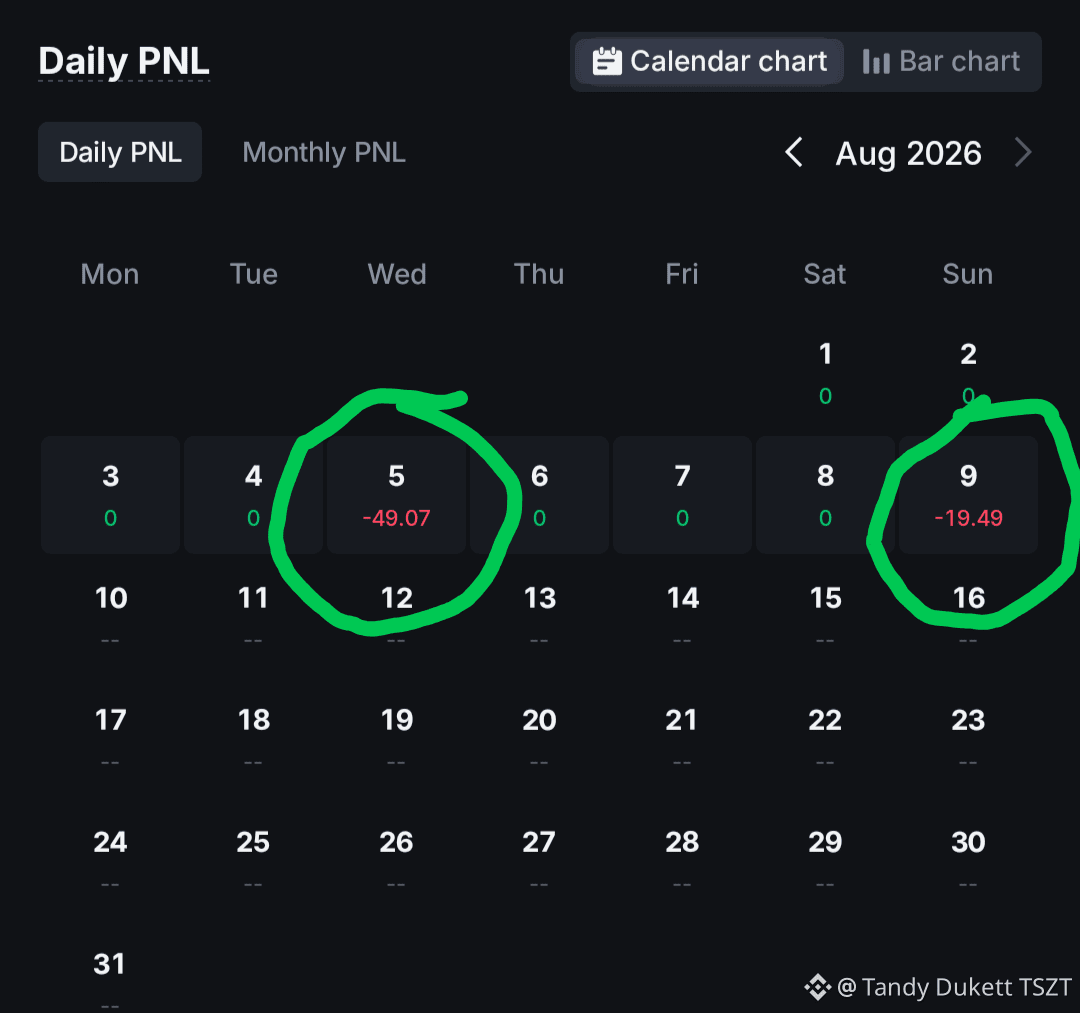This screenshot has width=1080, height=1013.
Task: Go to previous month arrow
Action: click(794, 152)
